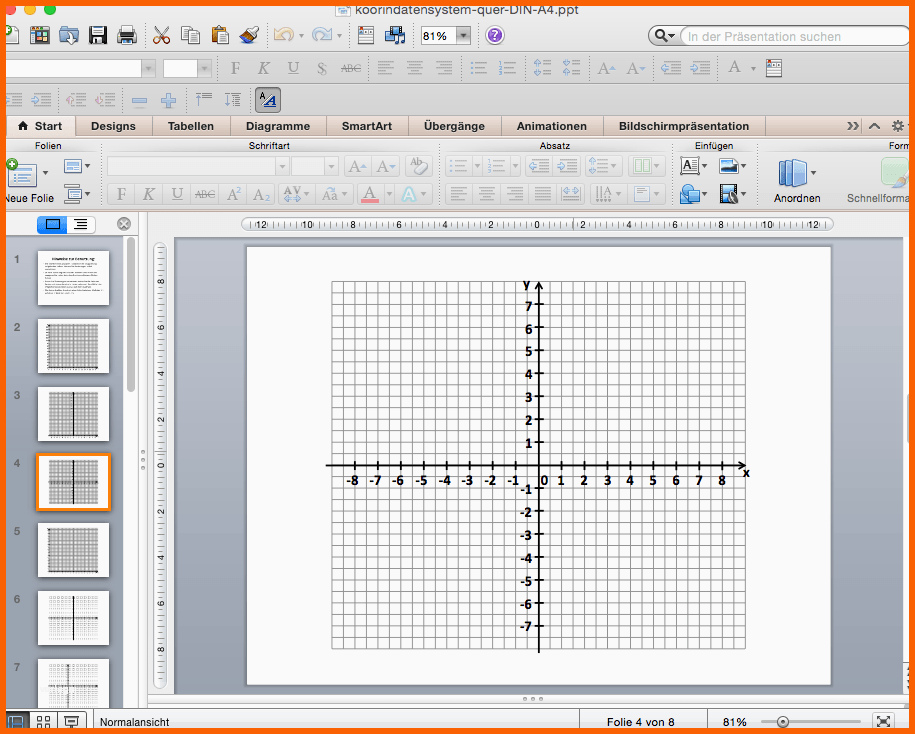
Task: Collapse the ribbon with the chevron
Action: coord(874,126)
